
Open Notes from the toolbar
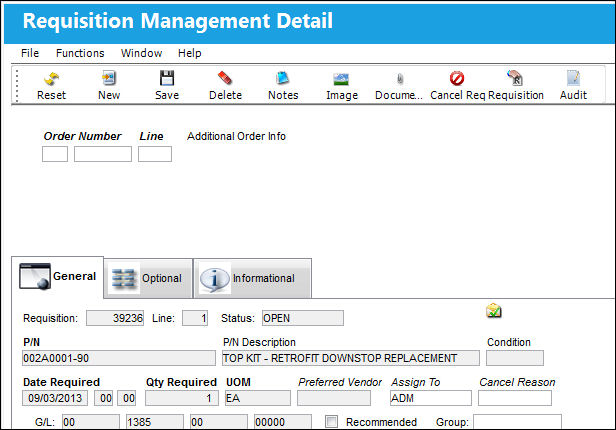(x=283, y=78)
